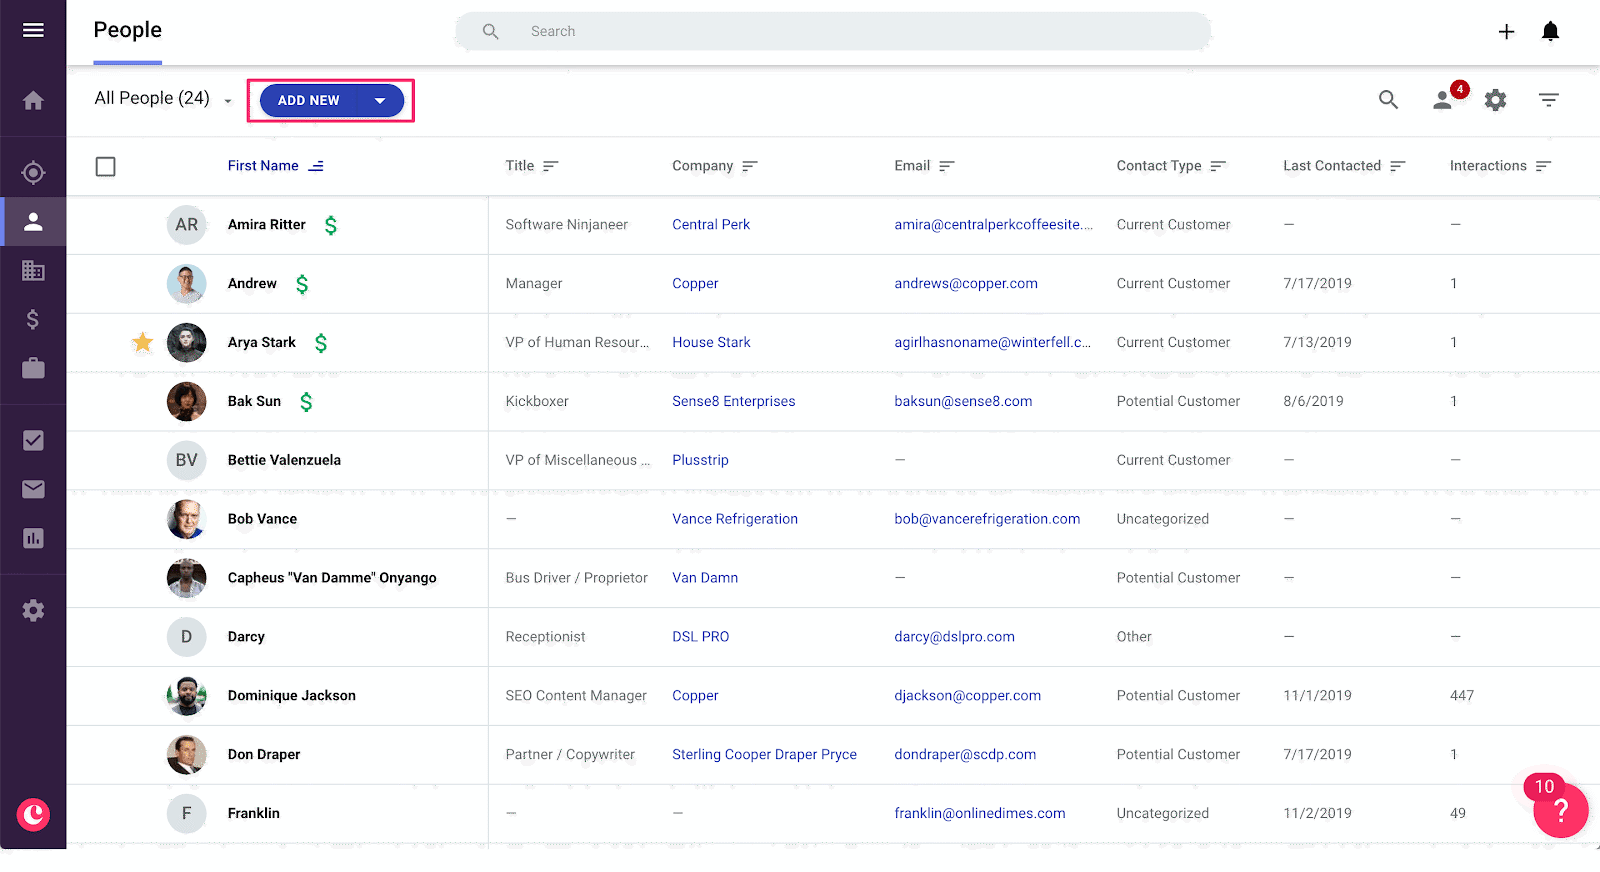Image resolution: width=1600 pixels, height=872 pixels.
Task: Click the list search magnifier icon
Action: (x=1388, y=100)
